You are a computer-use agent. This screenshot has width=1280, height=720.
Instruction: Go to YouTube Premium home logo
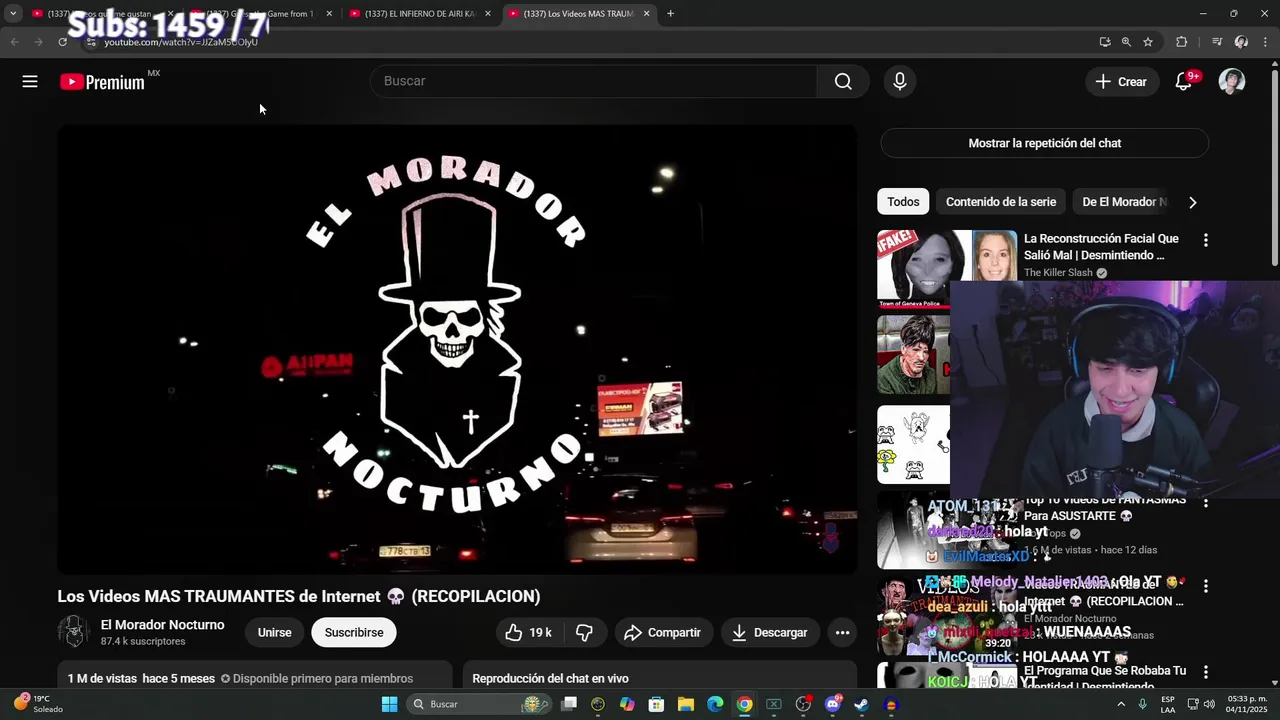click(x=102, y=82)
